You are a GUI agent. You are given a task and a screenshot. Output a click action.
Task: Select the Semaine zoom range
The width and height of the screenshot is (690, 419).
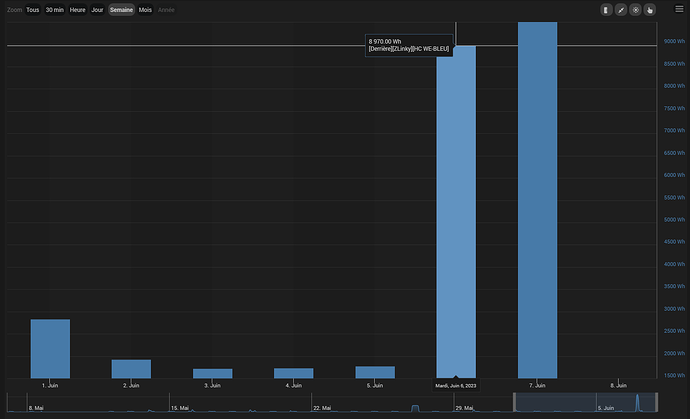click(121, 10)
